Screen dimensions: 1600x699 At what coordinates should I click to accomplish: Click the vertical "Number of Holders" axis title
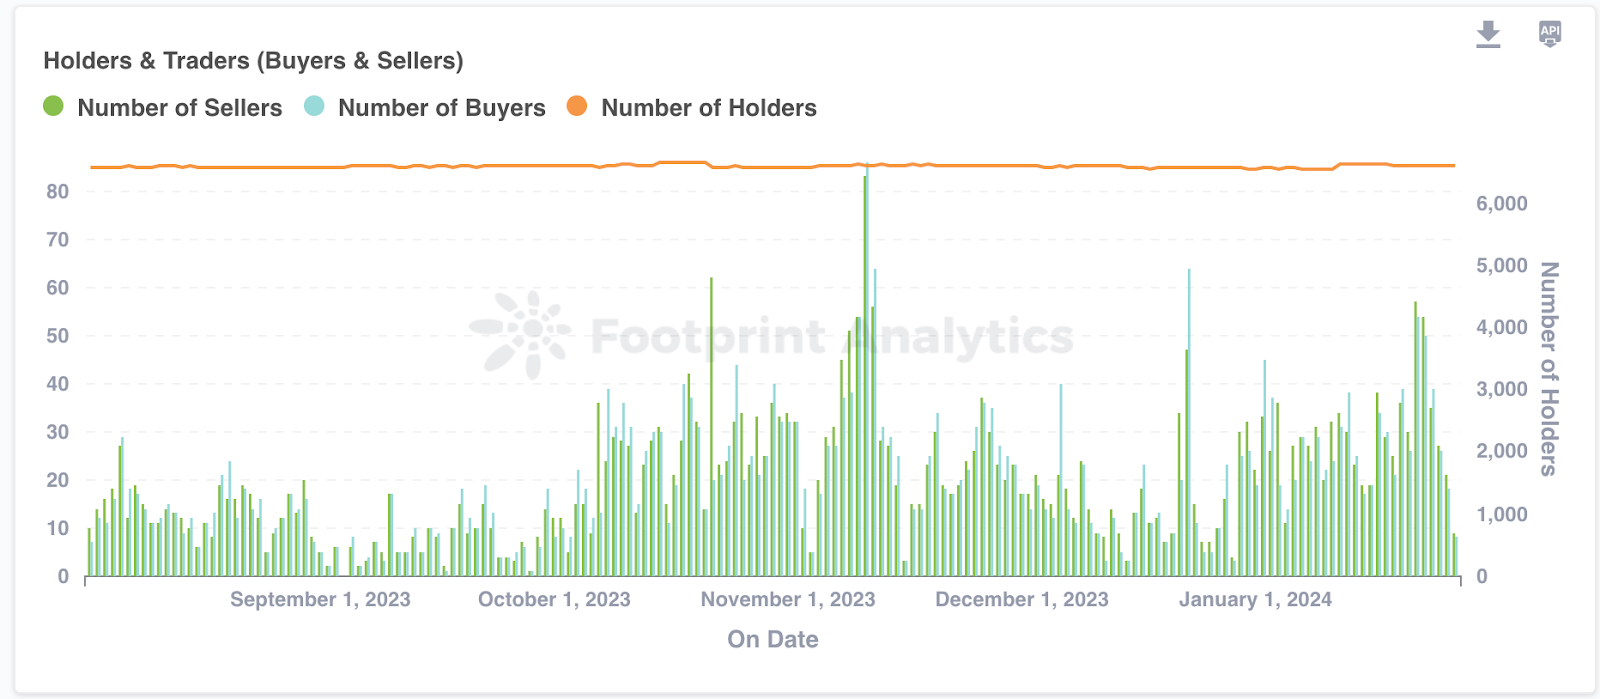point(1548,369)
